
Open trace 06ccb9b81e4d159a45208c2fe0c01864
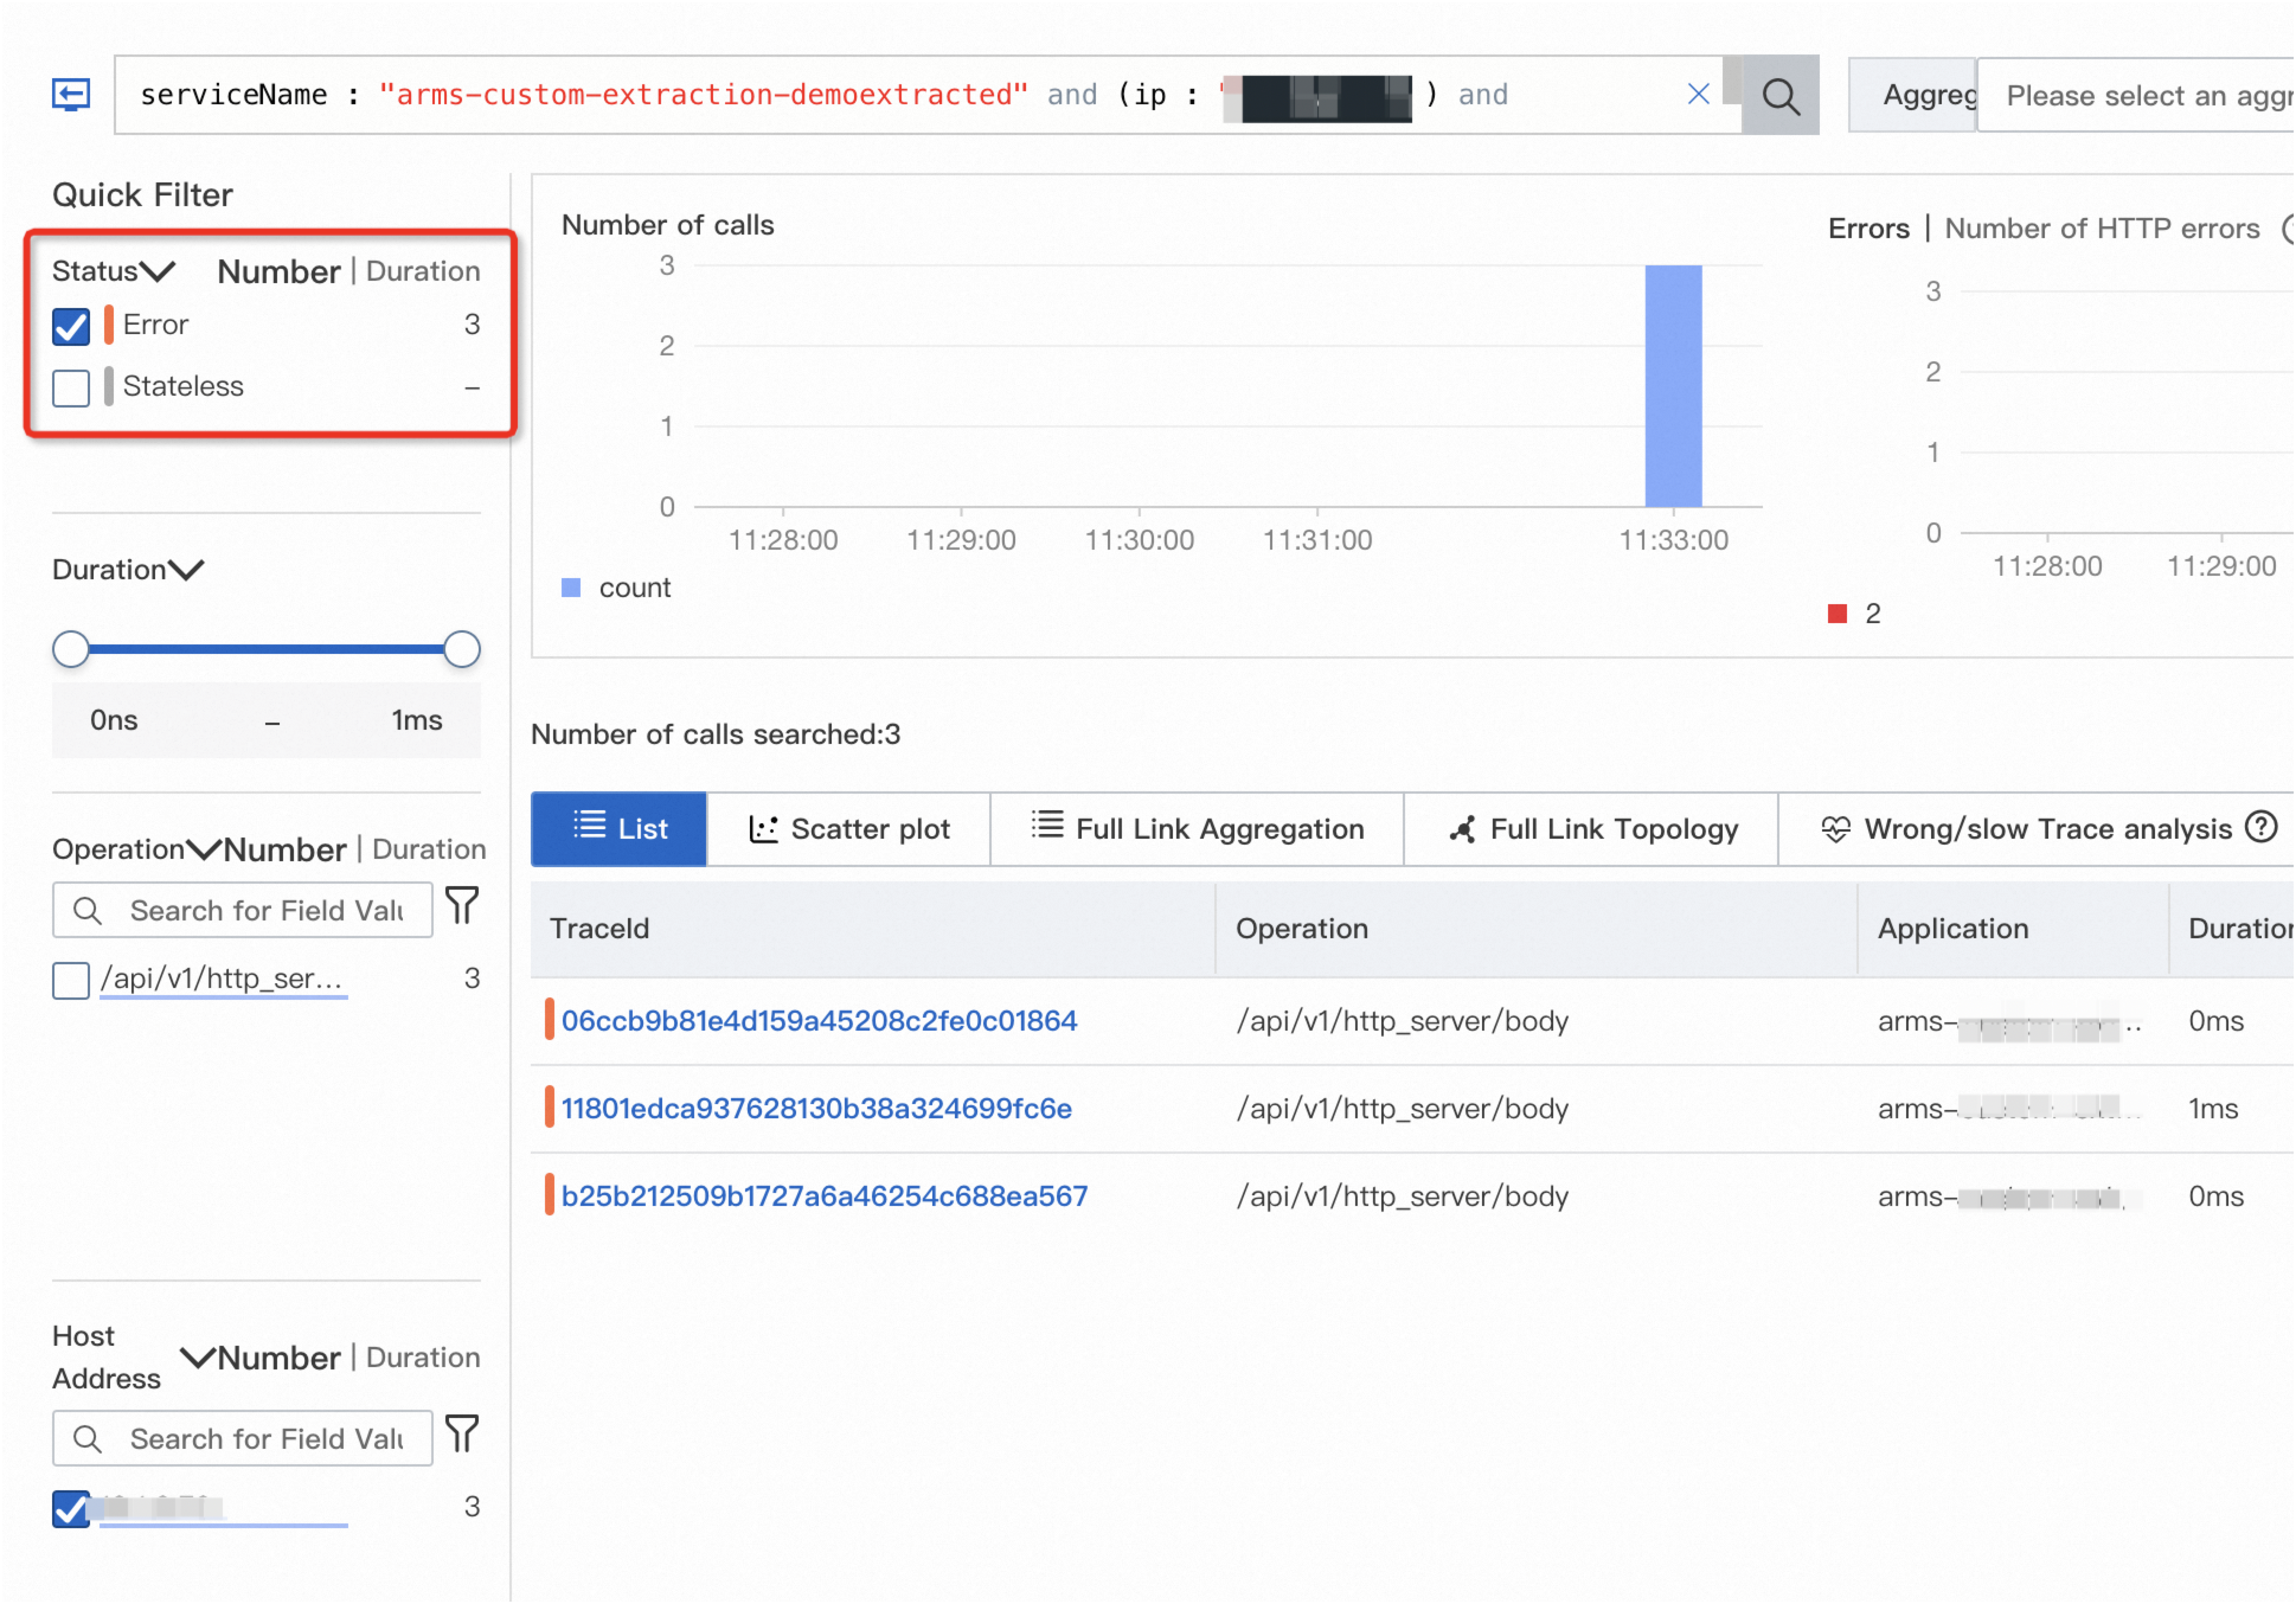[819, 1021]
